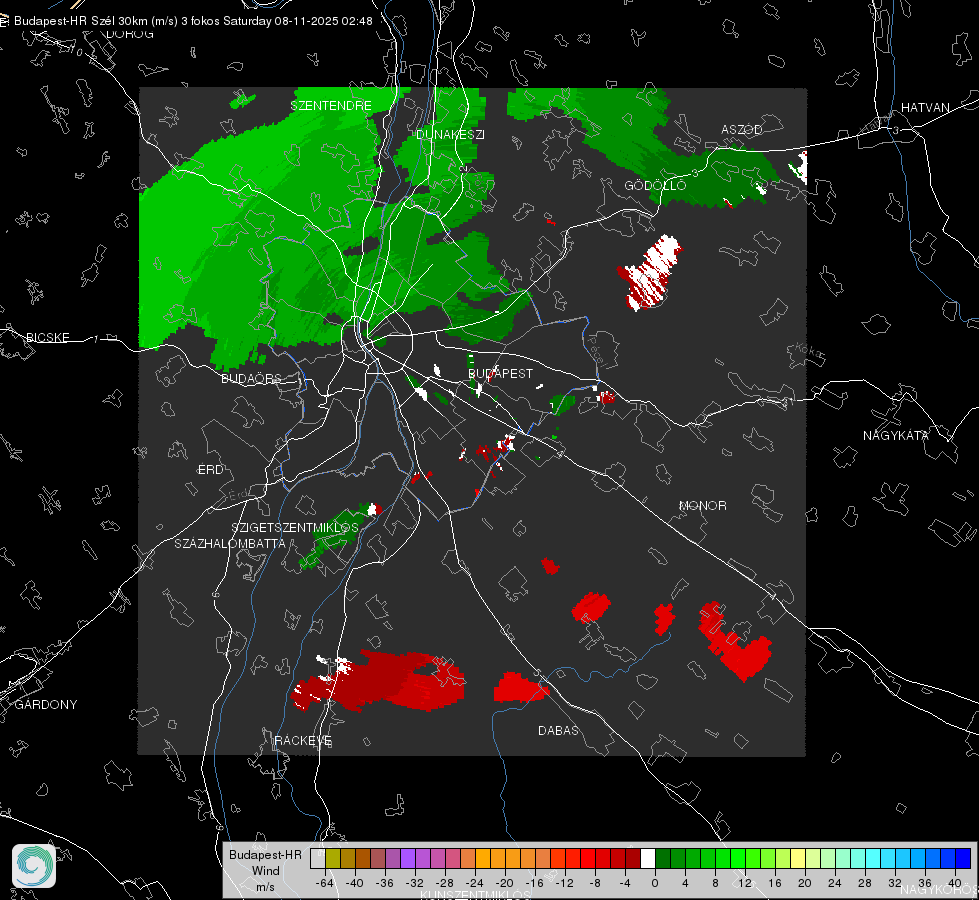Click the BUDAPEST city label
979x900 pixels.
click(501, 373)
